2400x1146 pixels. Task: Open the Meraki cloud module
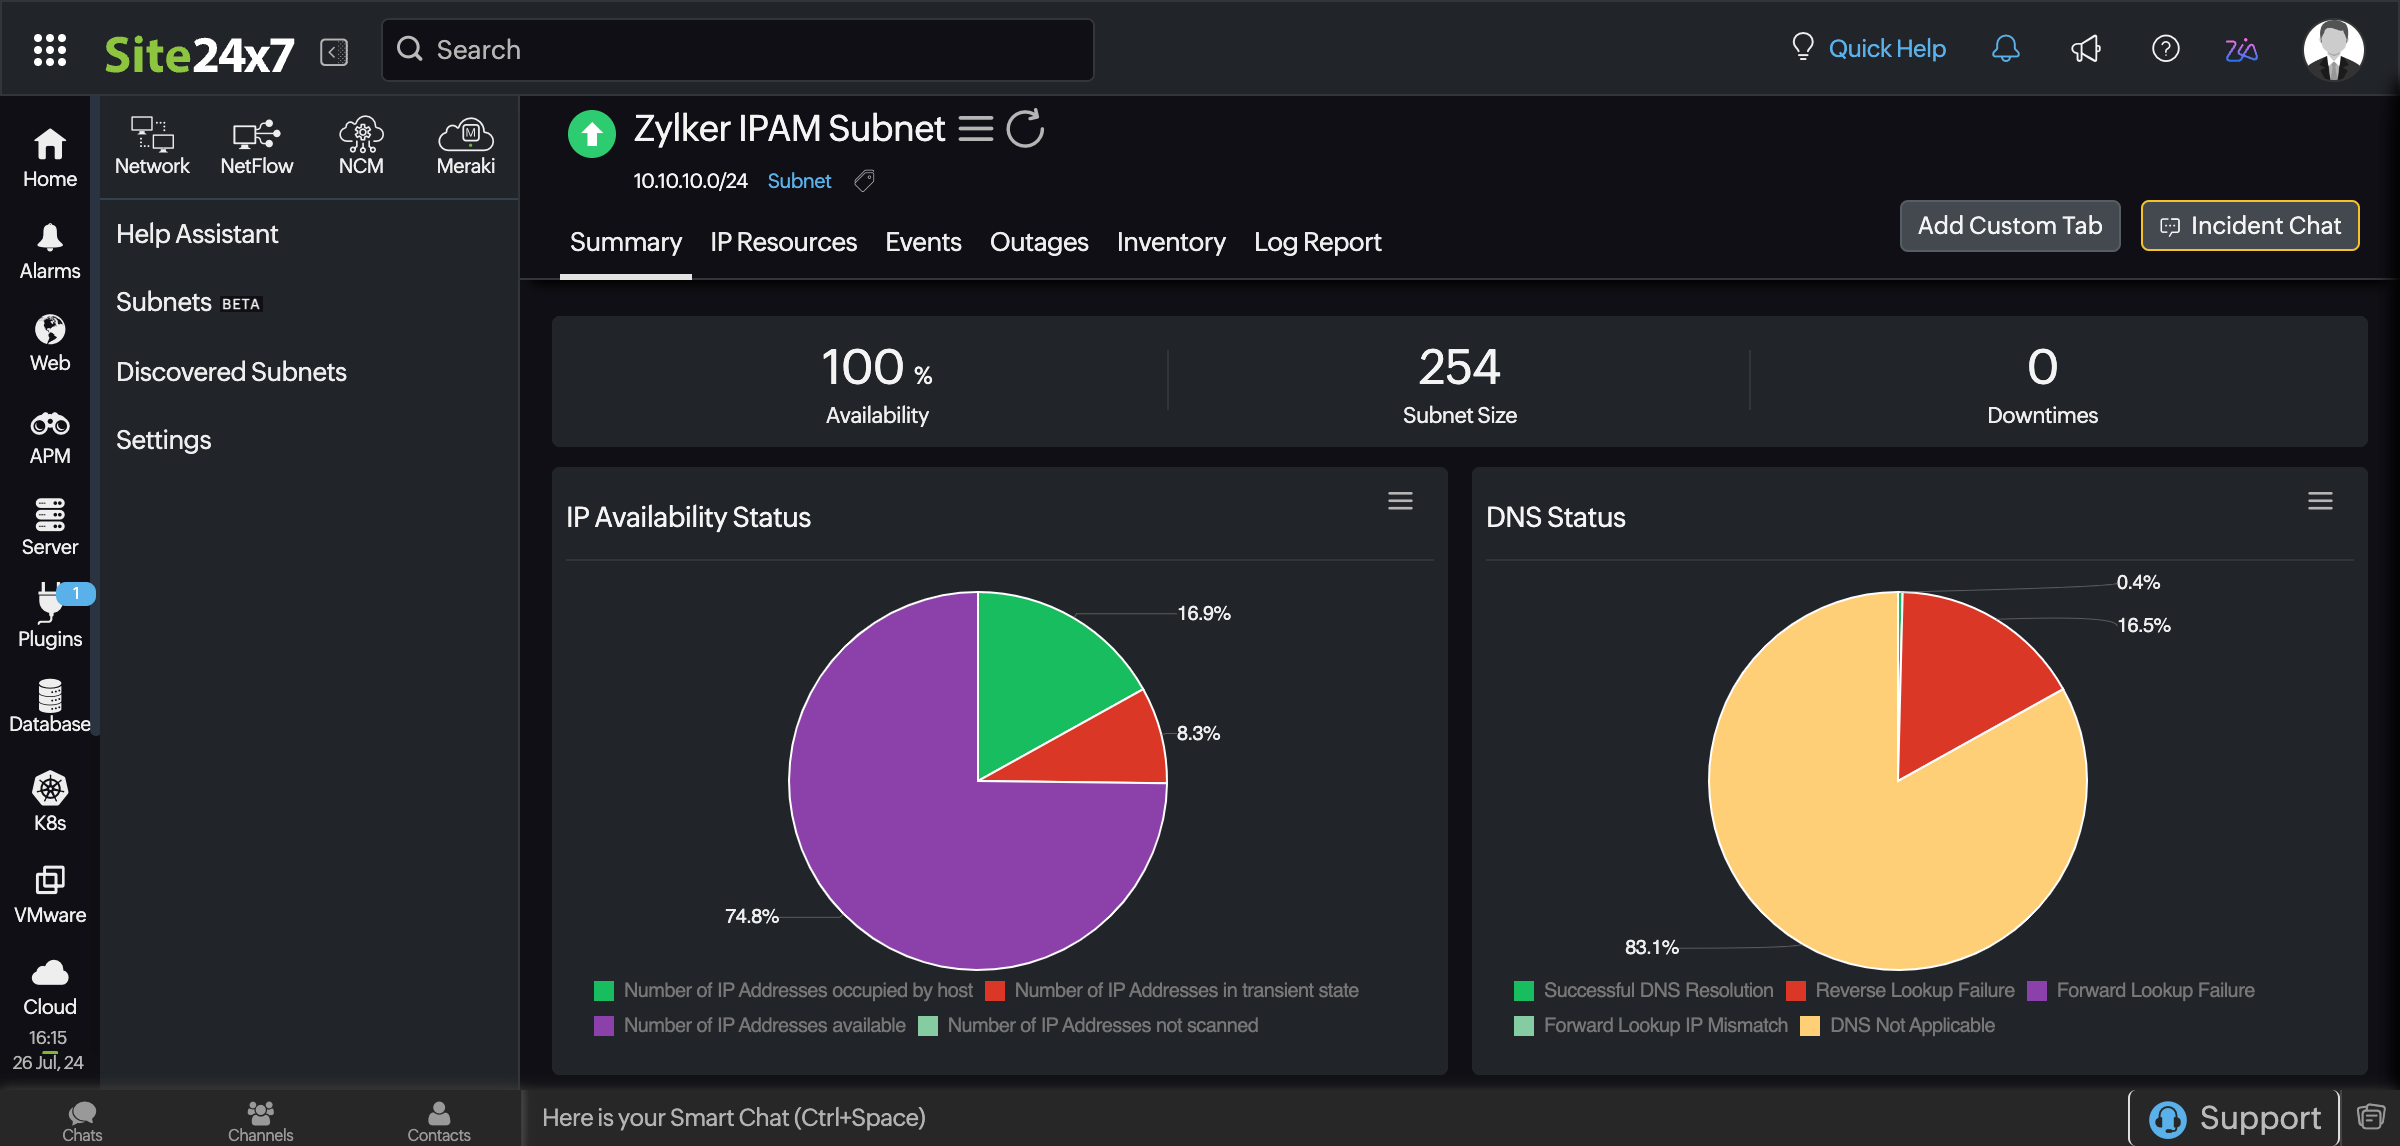pos(464,145)
